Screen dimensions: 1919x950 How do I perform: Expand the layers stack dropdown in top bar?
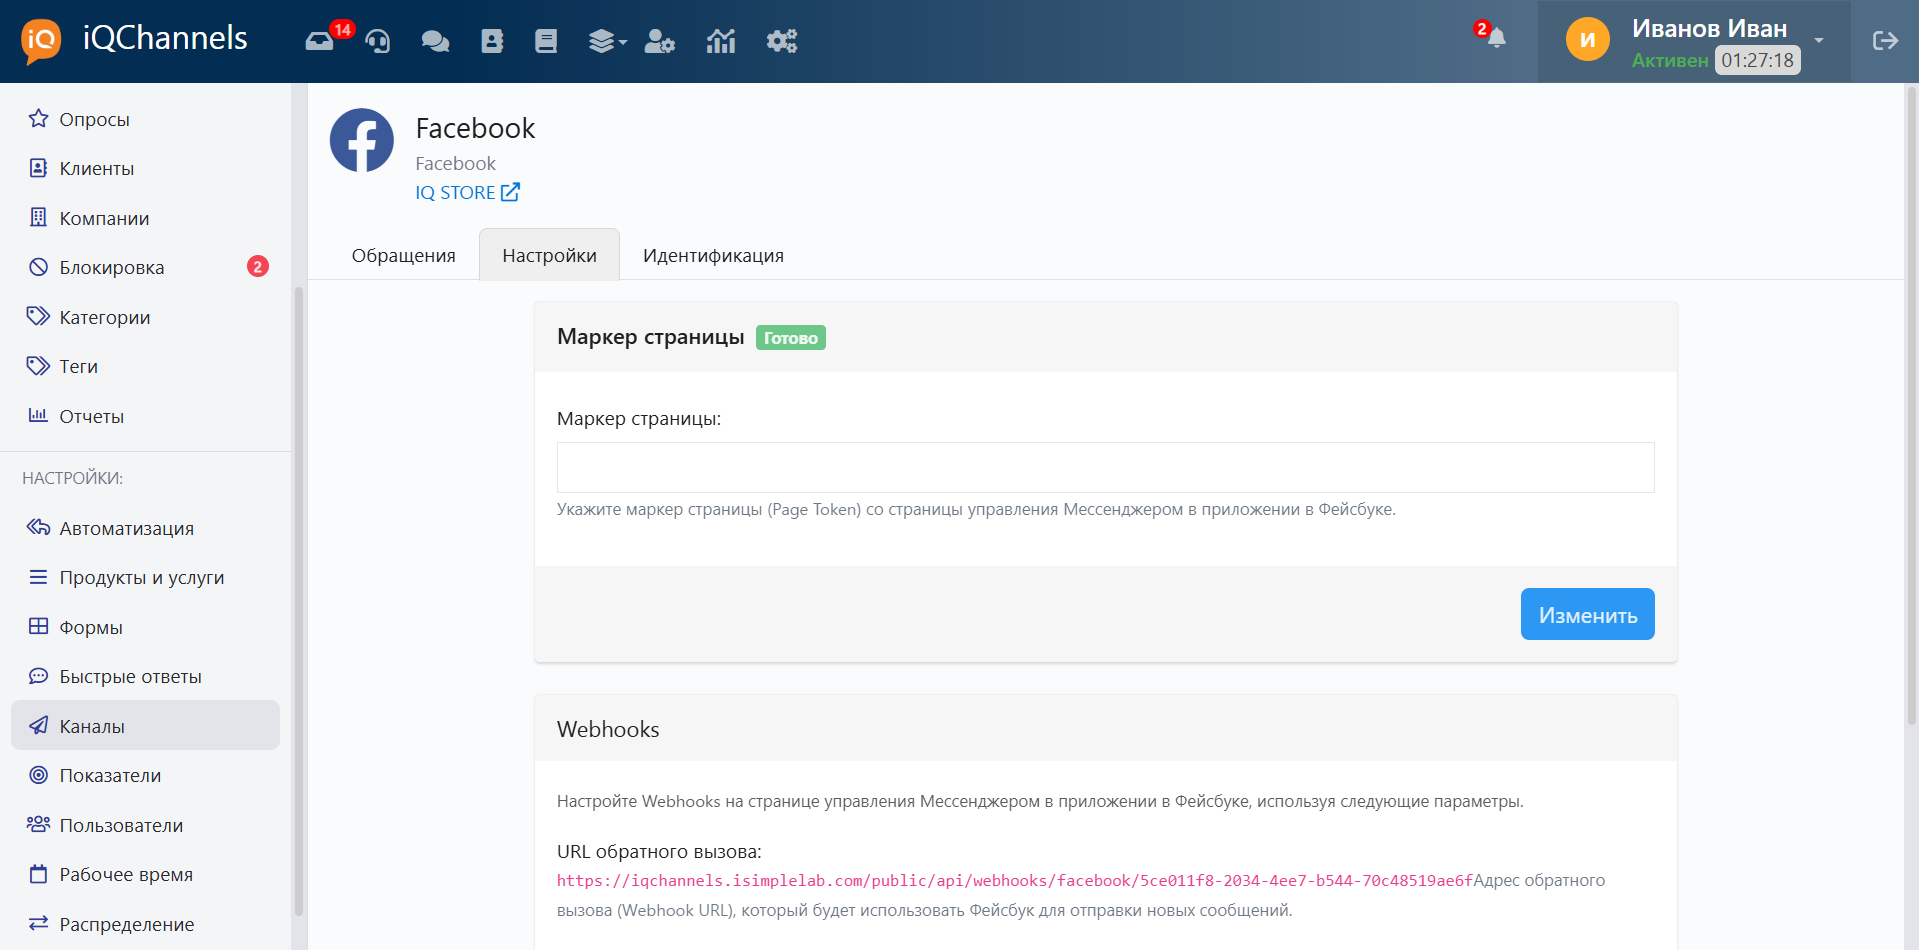[x=607, y=41]
